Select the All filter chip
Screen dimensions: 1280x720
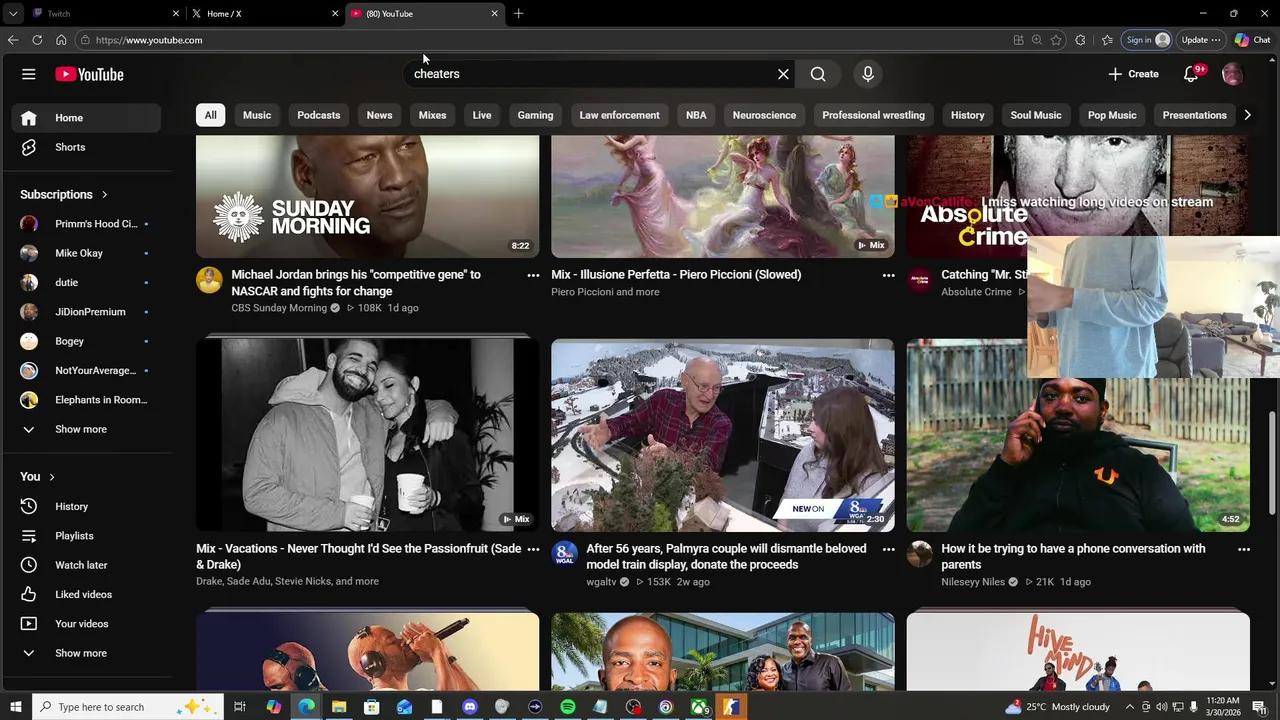pyautogui.click(x=210, y=115)
